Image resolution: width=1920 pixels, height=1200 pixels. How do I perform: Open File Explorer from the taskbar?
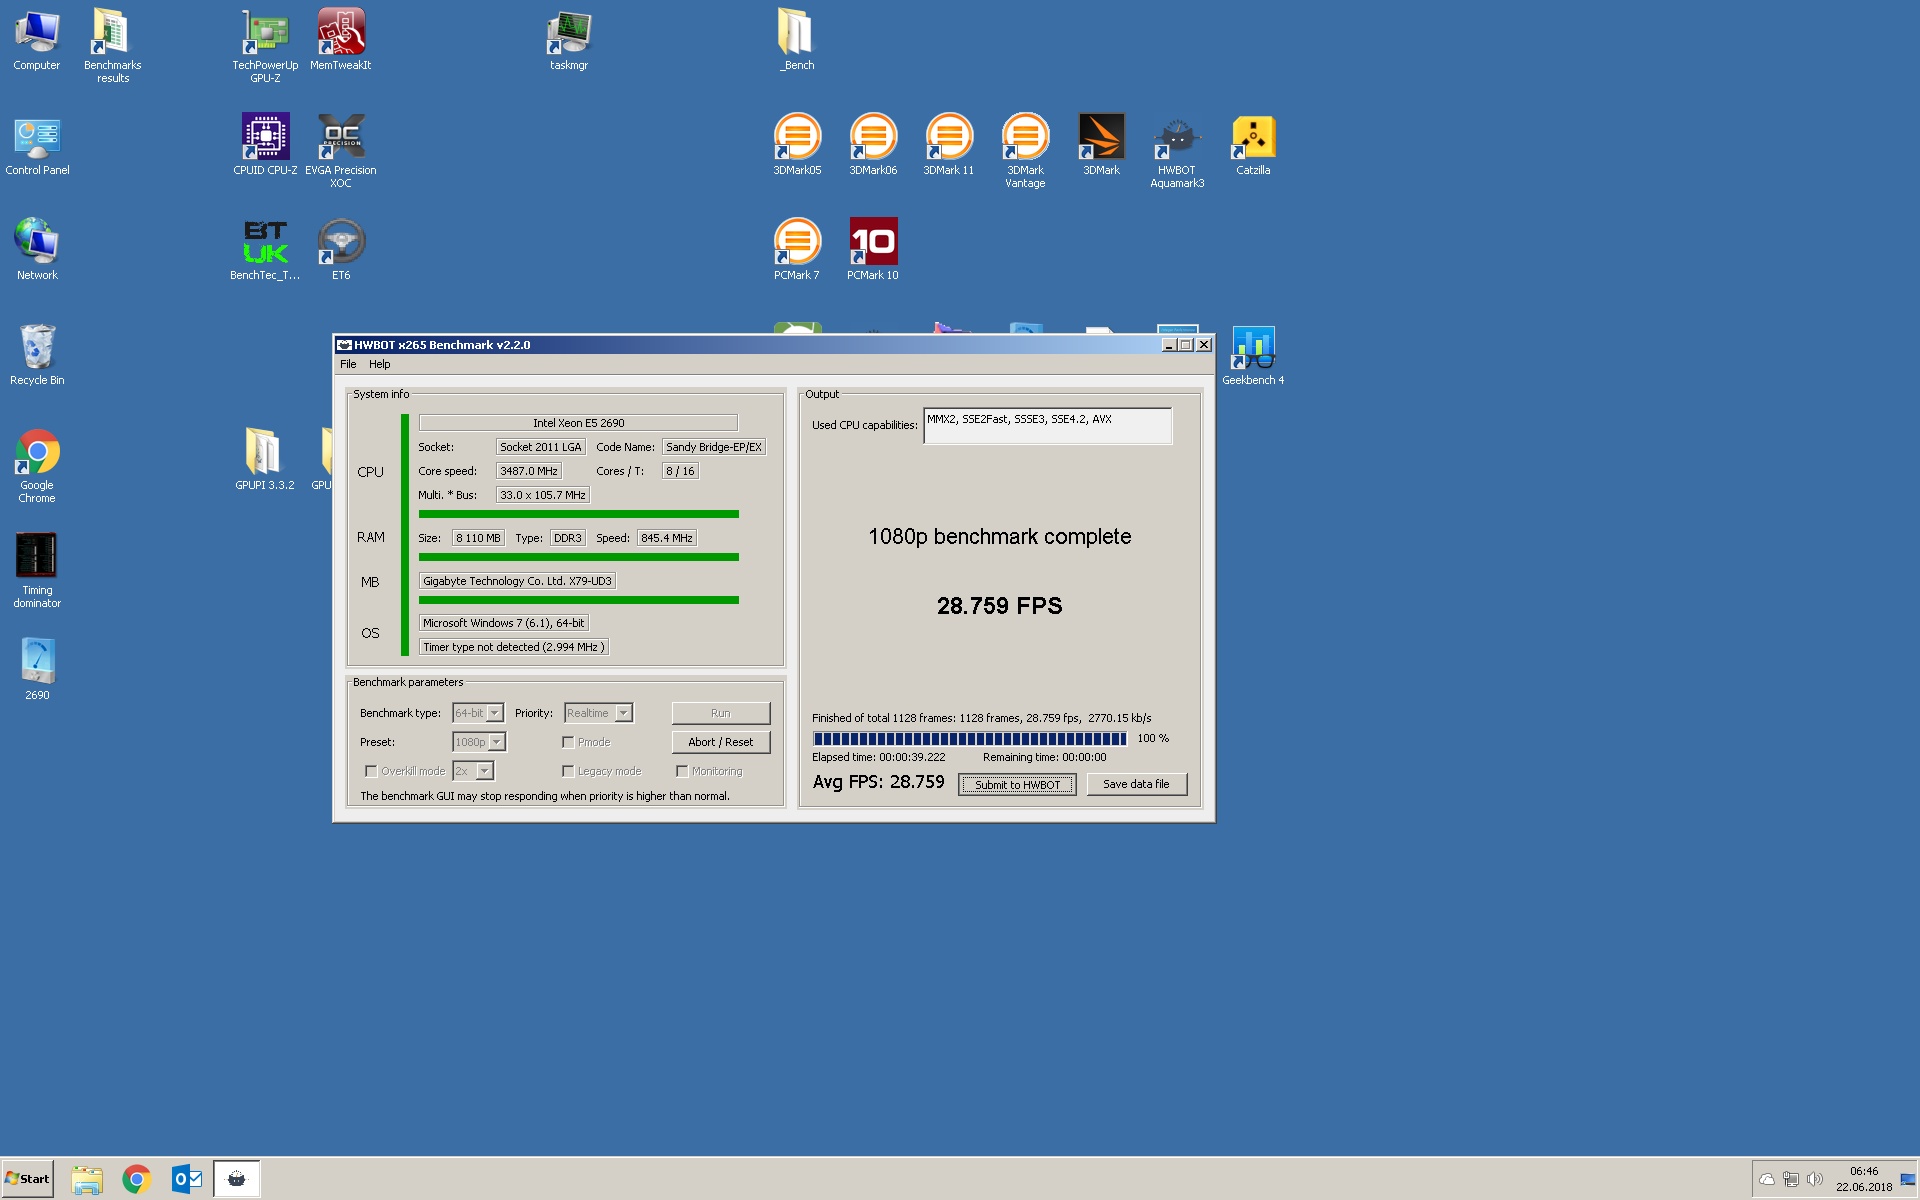click(x=87, y=1180)
